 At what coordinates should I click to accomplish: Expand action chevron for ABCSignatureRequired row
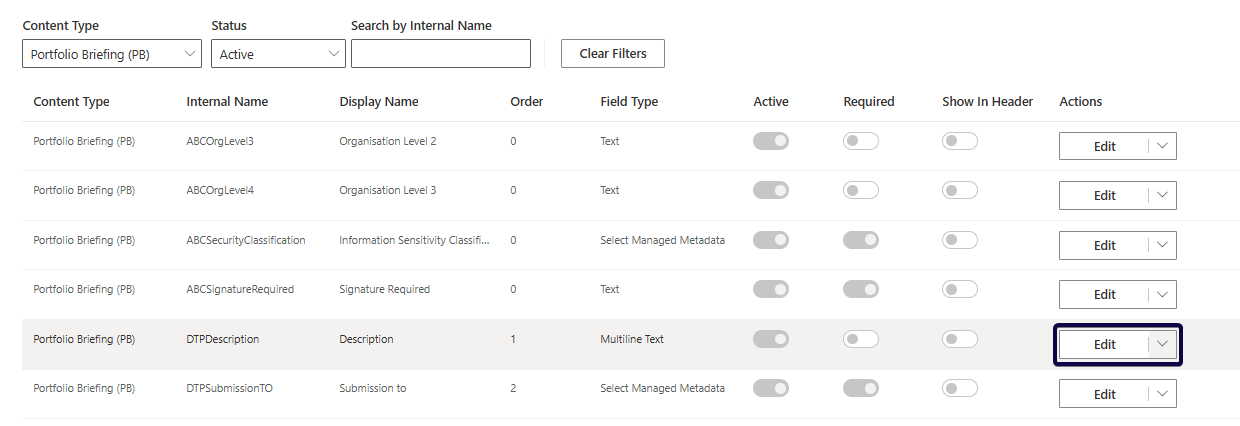[1162, 294]
